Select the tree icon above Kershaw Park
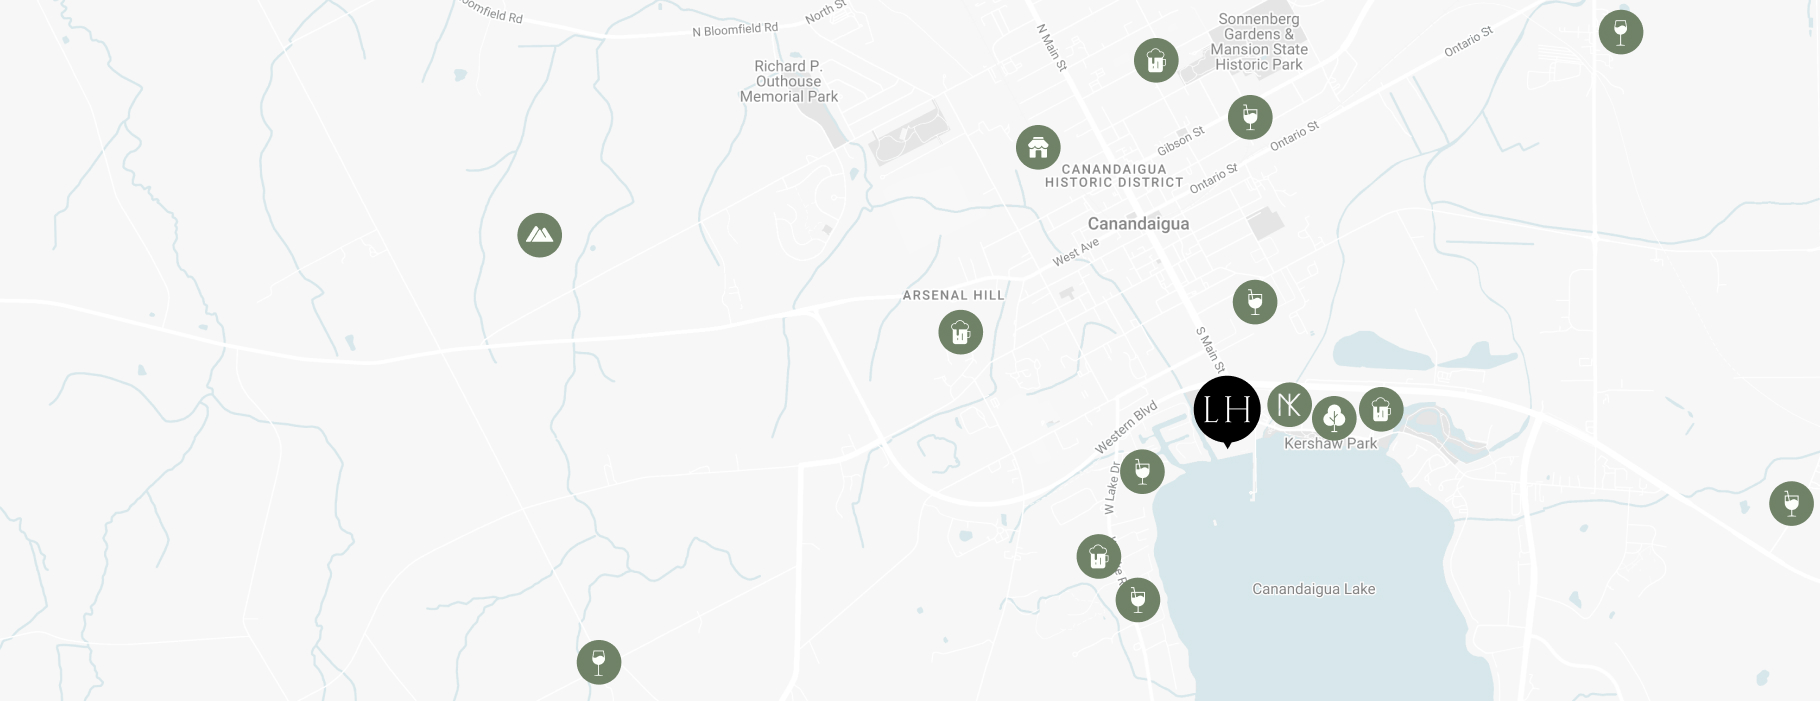Image resolution: width=1820 pixels, height=701 pixels. pos(1334,418)
